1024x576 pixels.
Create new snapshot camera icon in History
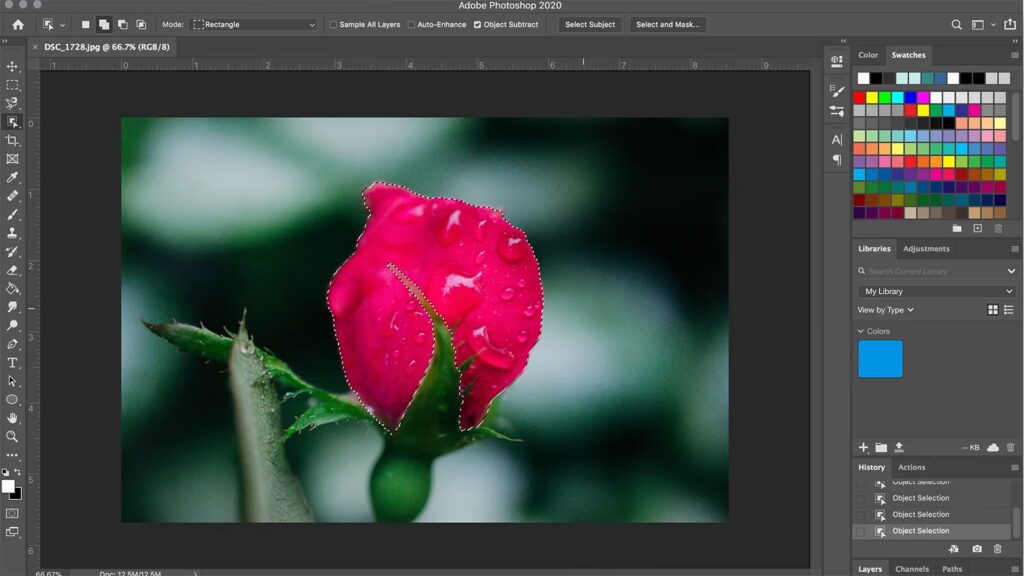coord(977,549)
